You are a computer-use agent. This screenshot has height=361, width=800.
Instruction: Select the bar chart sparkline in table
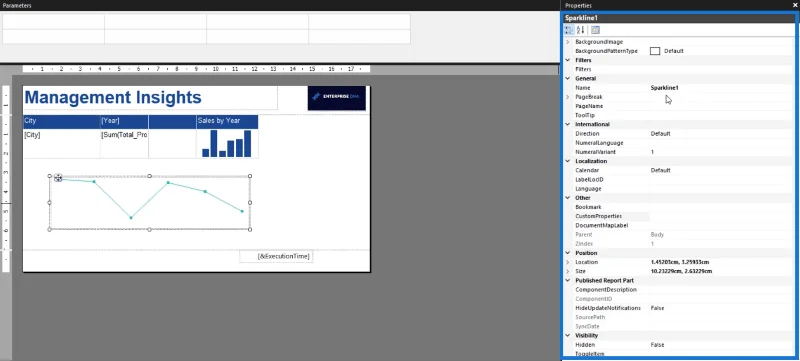click(x=227, y=143)
